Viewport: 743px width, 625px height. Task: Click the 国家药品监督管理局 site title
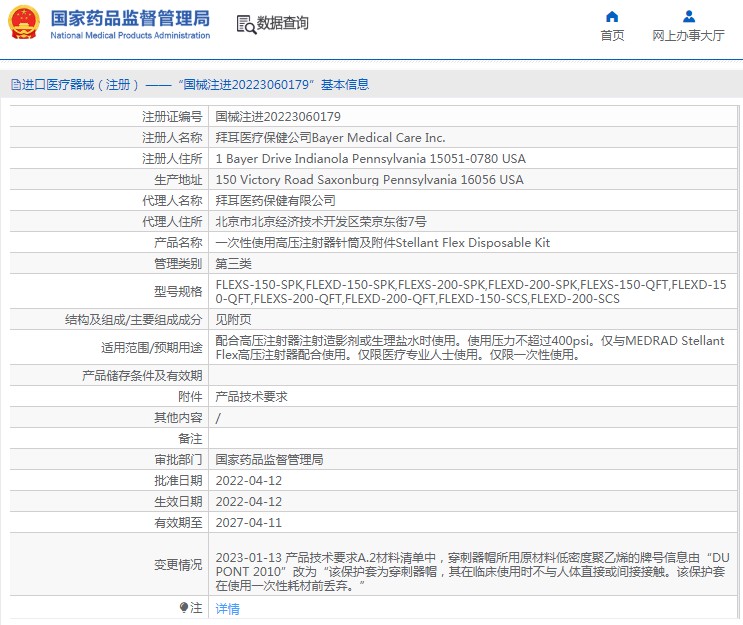coord(130,18)
